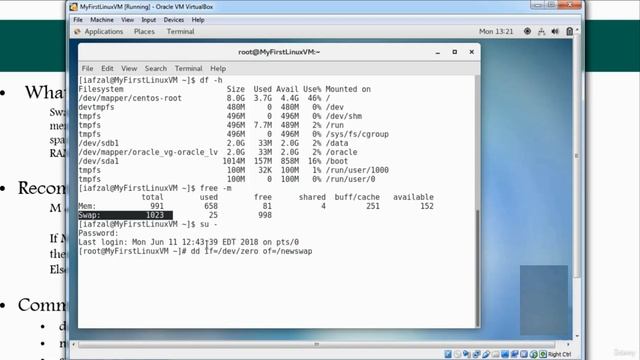Open the Terminal app menu in top bar
640x360 pixels.
coord(180,31)
